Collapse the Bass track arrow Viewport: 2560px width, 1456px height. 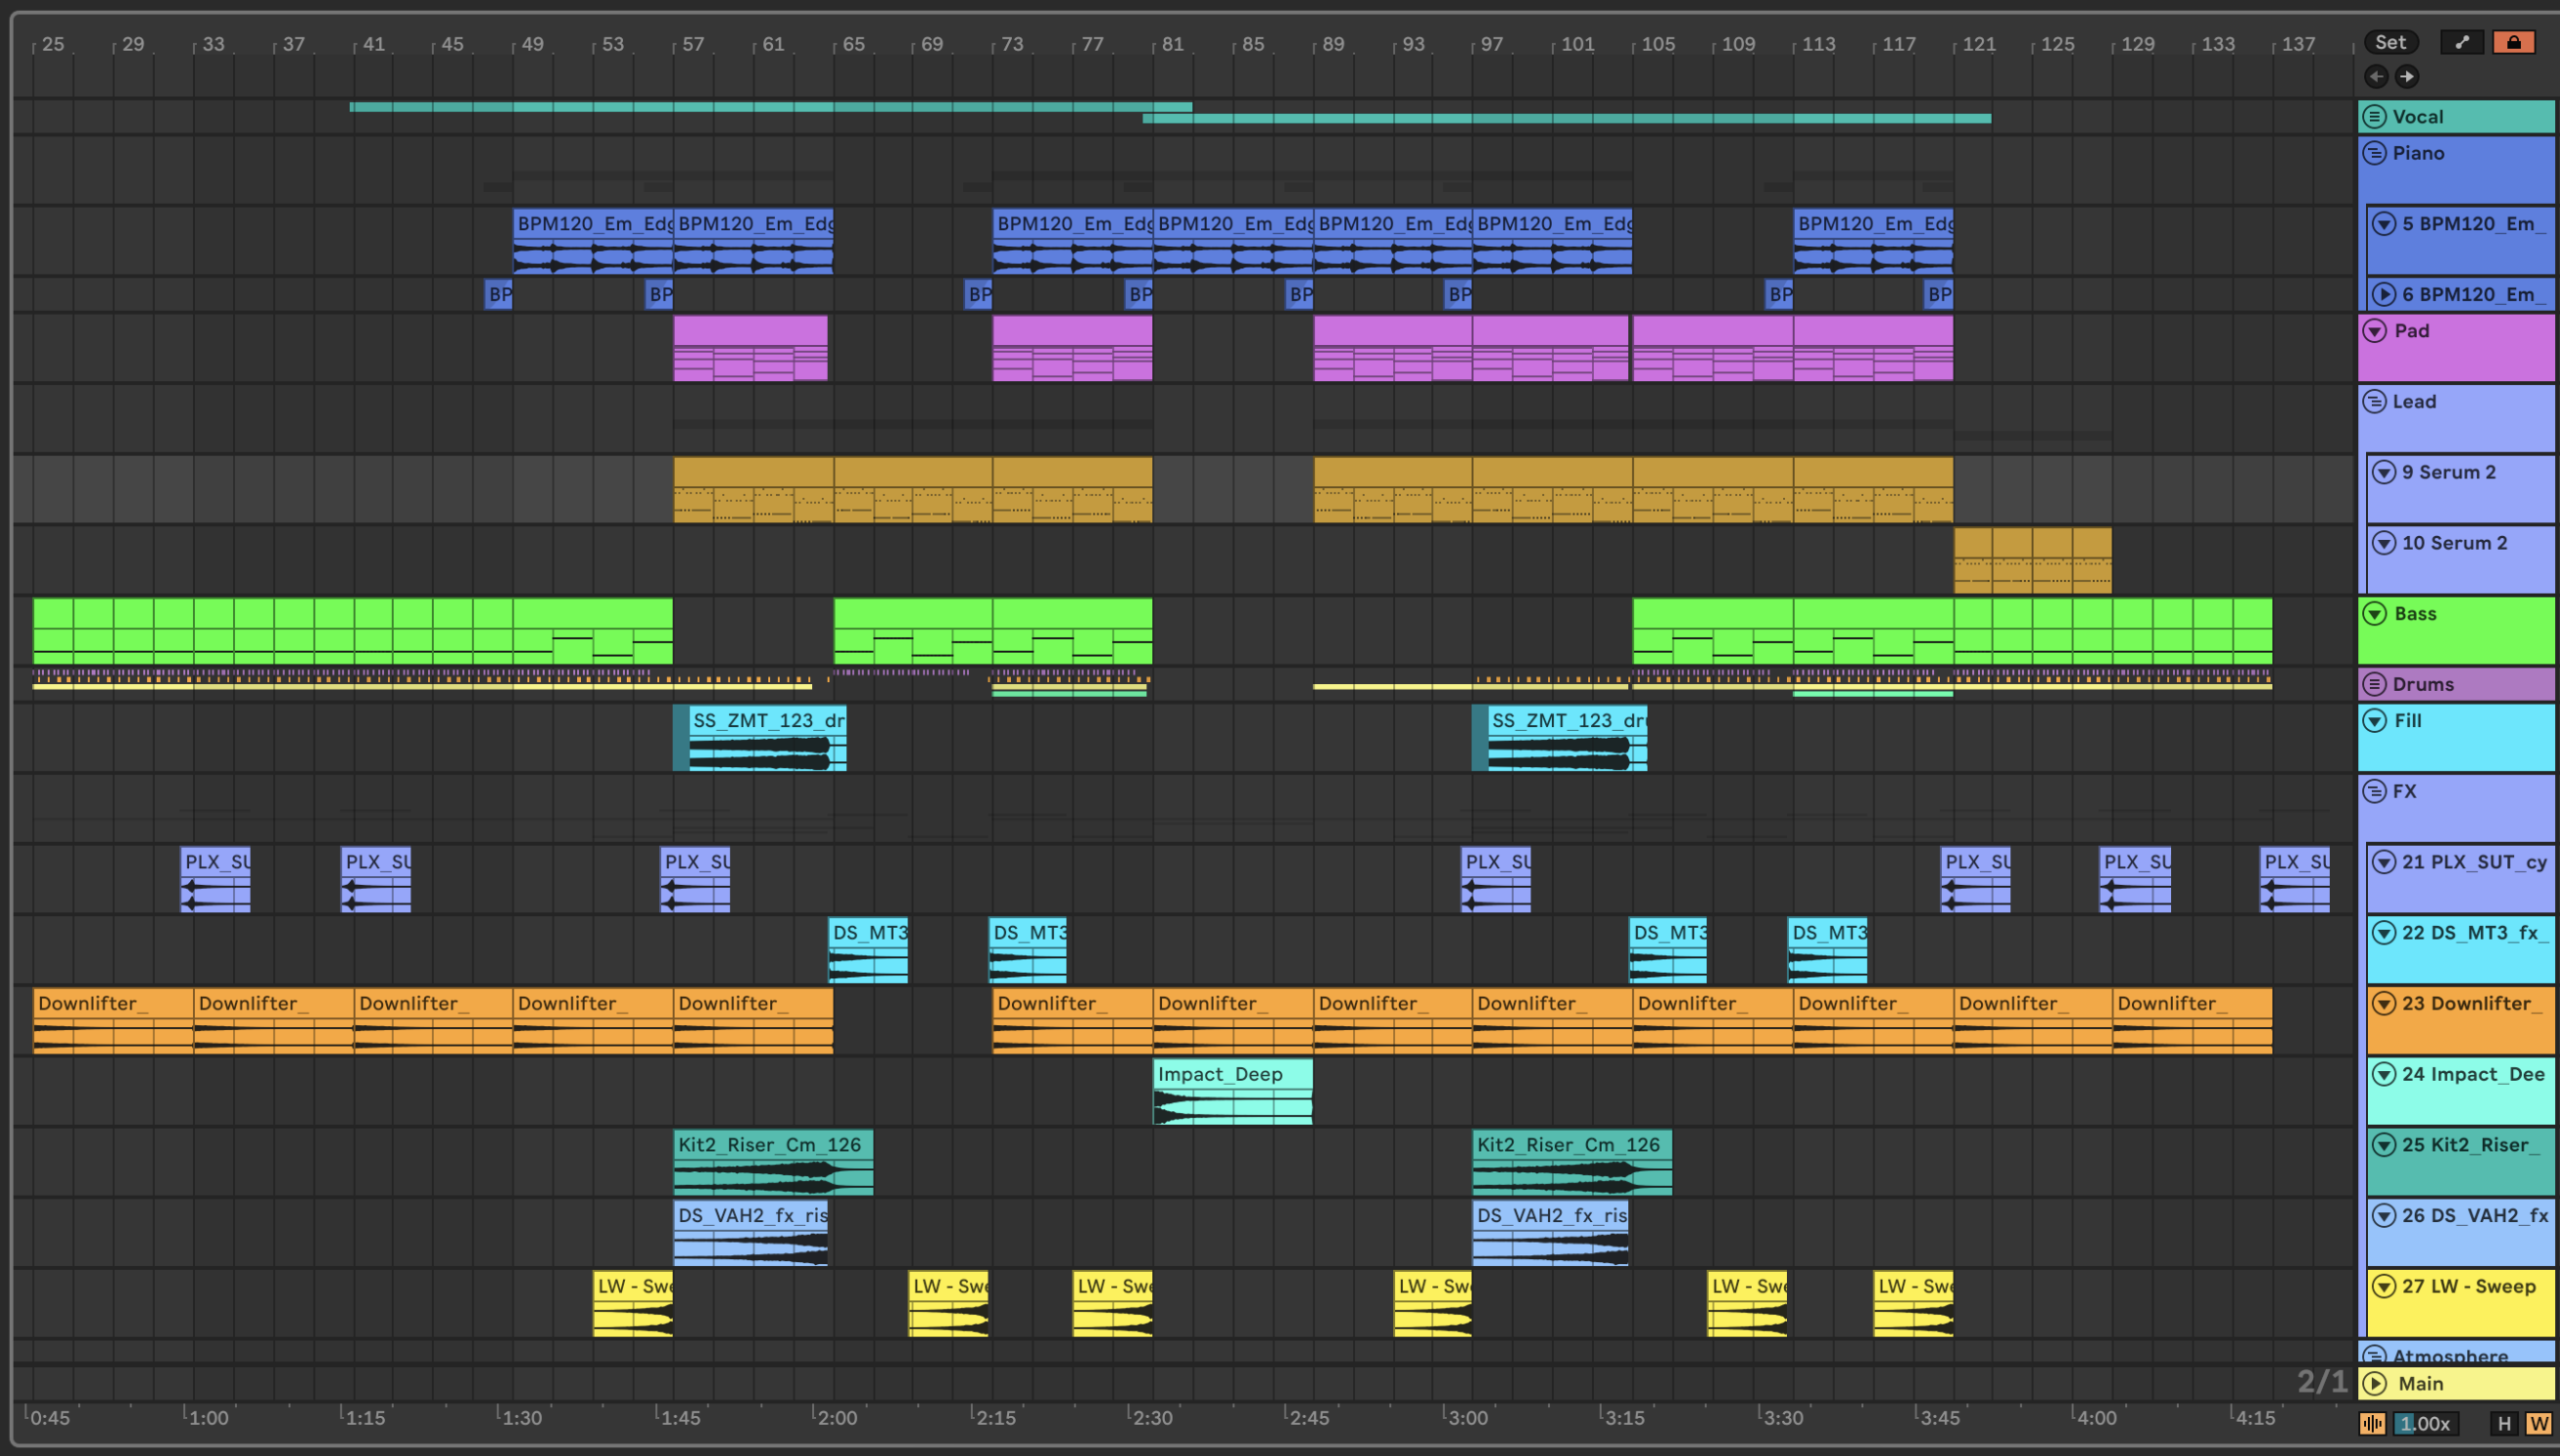coord(2374,614)
